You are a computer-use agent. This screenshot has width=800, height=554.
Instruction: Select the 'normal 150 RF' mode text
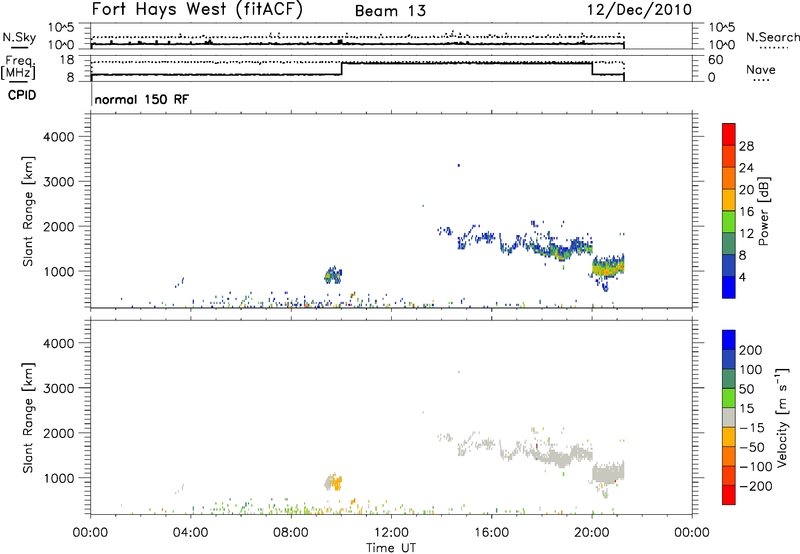(x=141, y=99)
